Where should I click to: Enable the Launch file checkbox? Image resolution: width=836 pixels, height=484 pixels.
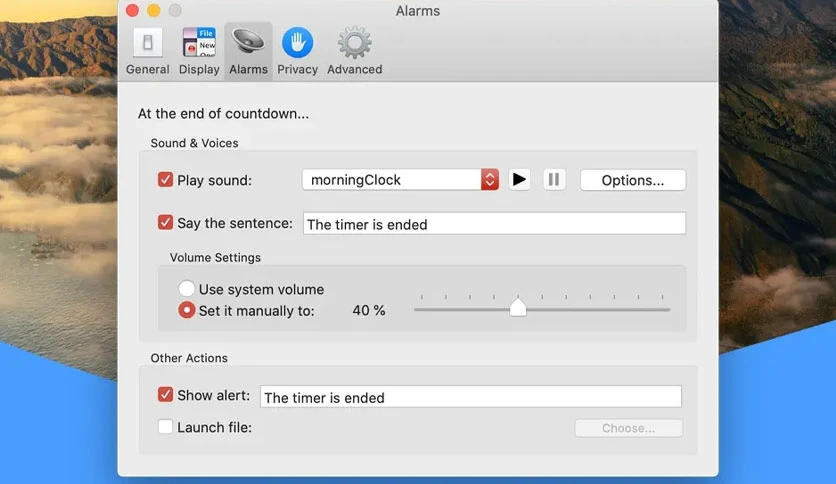tap(165, 426)
